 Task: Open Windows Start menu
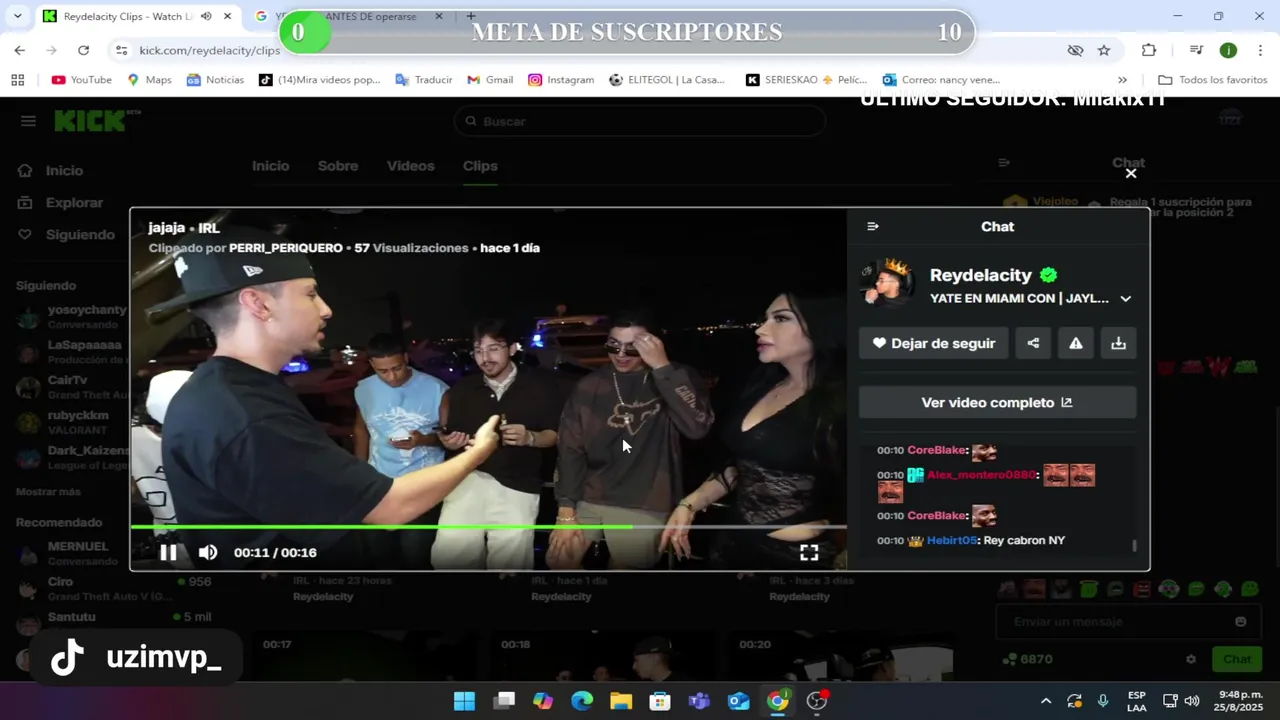point(464,701)
